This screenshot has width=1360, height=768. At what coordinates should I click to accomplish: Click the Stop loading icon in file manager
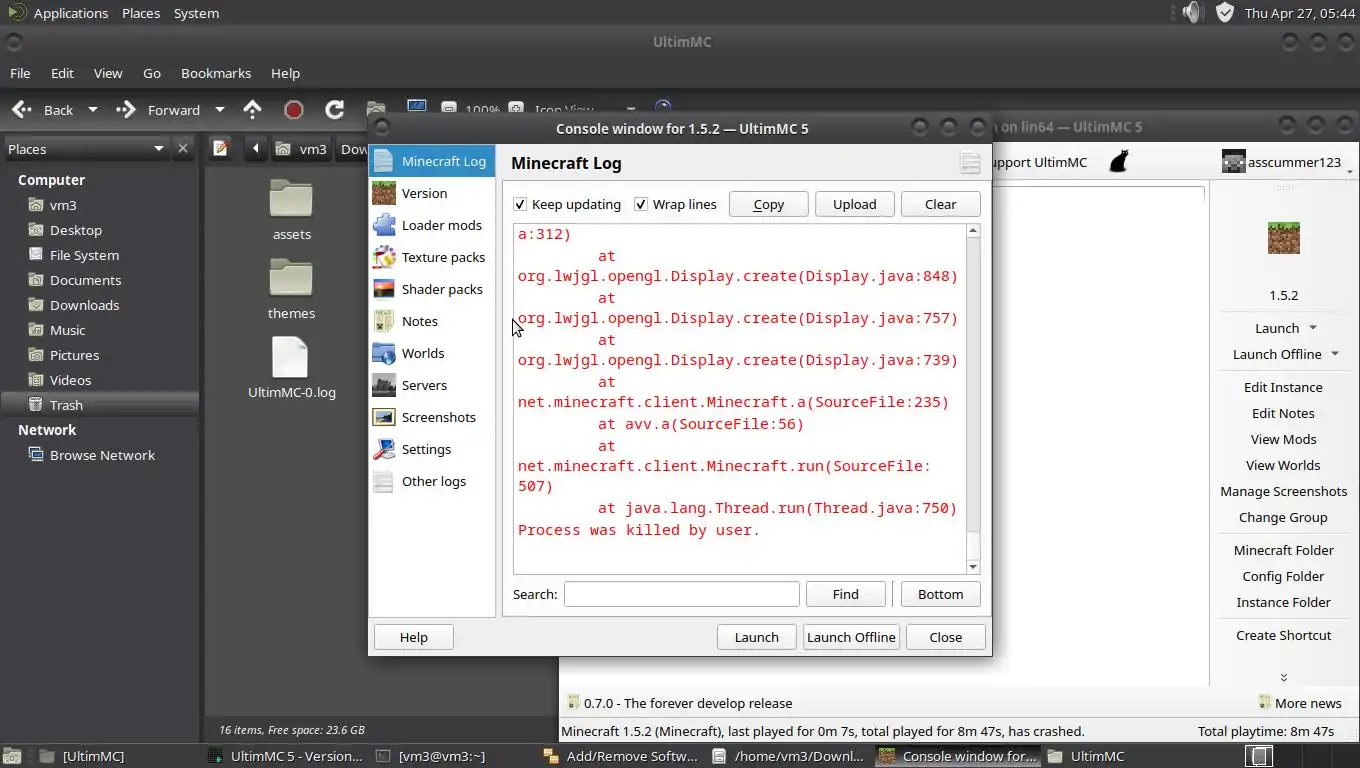point(293,110)
